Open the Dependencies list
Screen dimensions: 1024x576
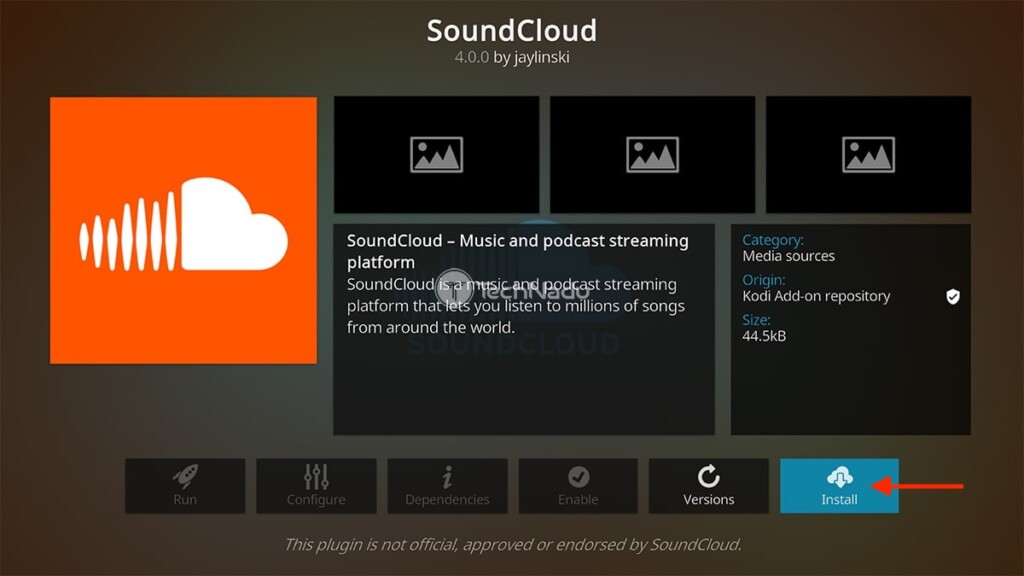447,486
